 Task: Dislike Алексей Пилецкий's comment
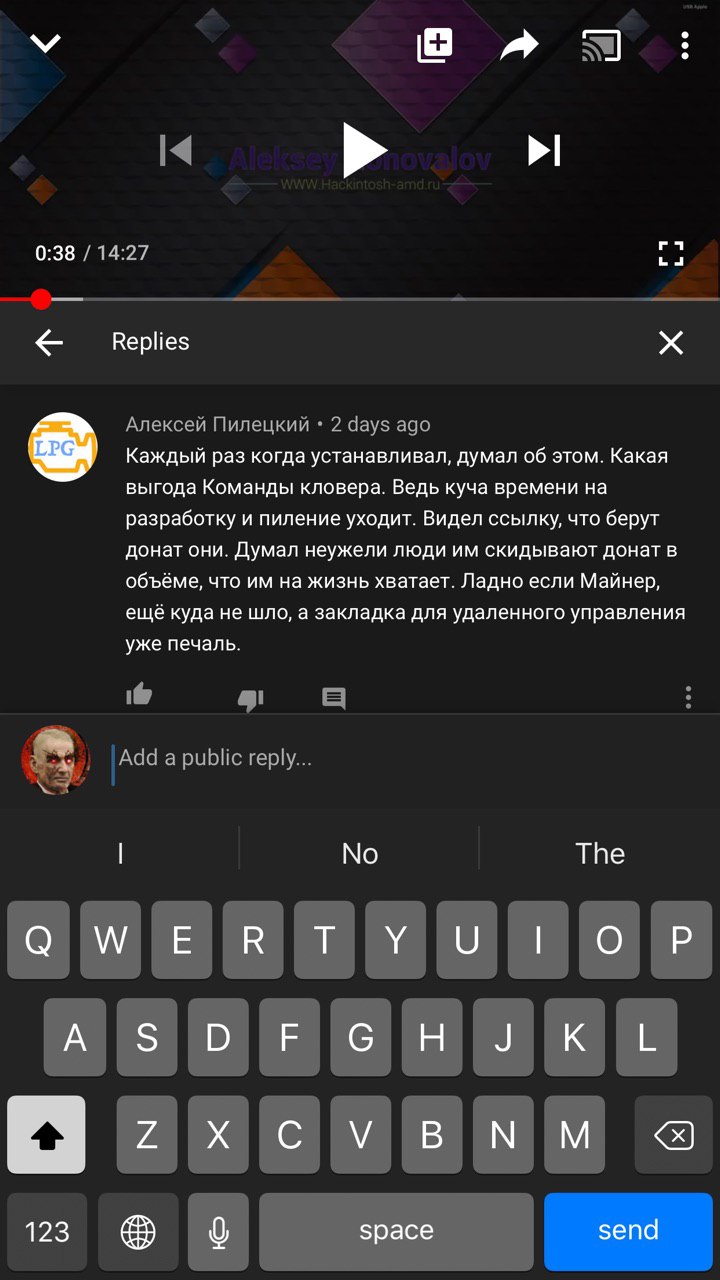[250, 699]
